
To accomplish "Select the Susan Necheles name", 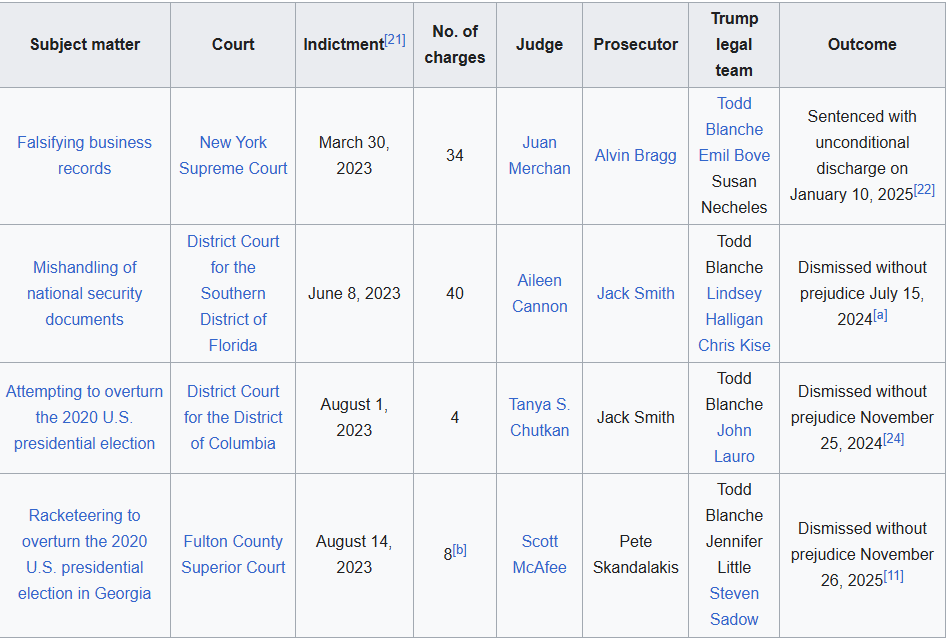I will (x=734, y=194).
